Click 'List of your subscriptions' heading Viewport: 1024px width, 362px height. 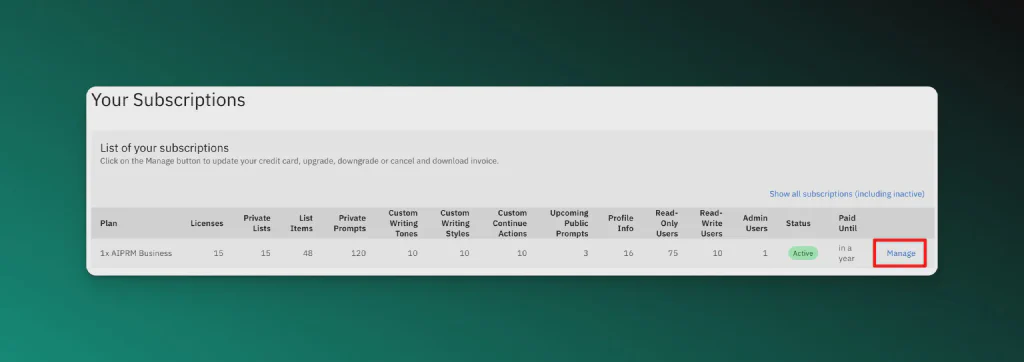click(165, 148)
